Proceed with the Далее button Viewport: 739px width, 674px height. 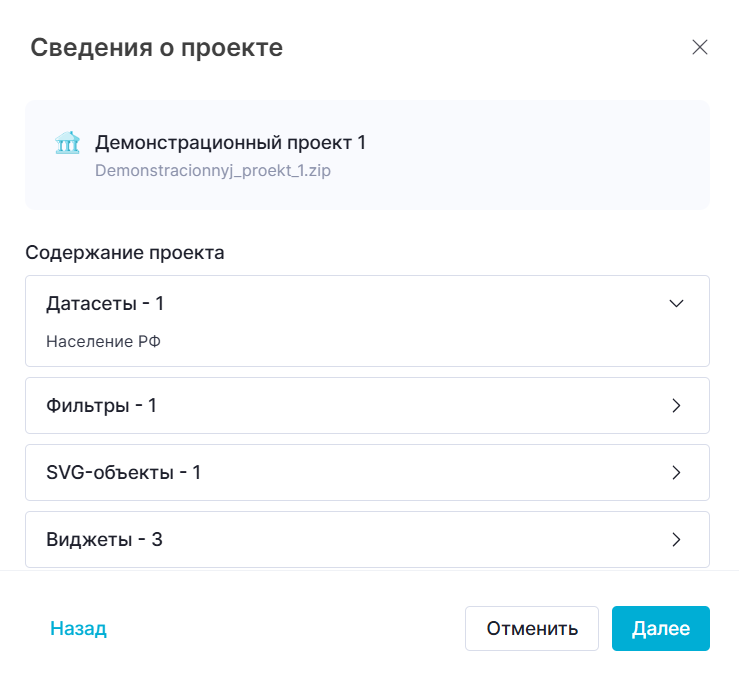pos(660,629)
